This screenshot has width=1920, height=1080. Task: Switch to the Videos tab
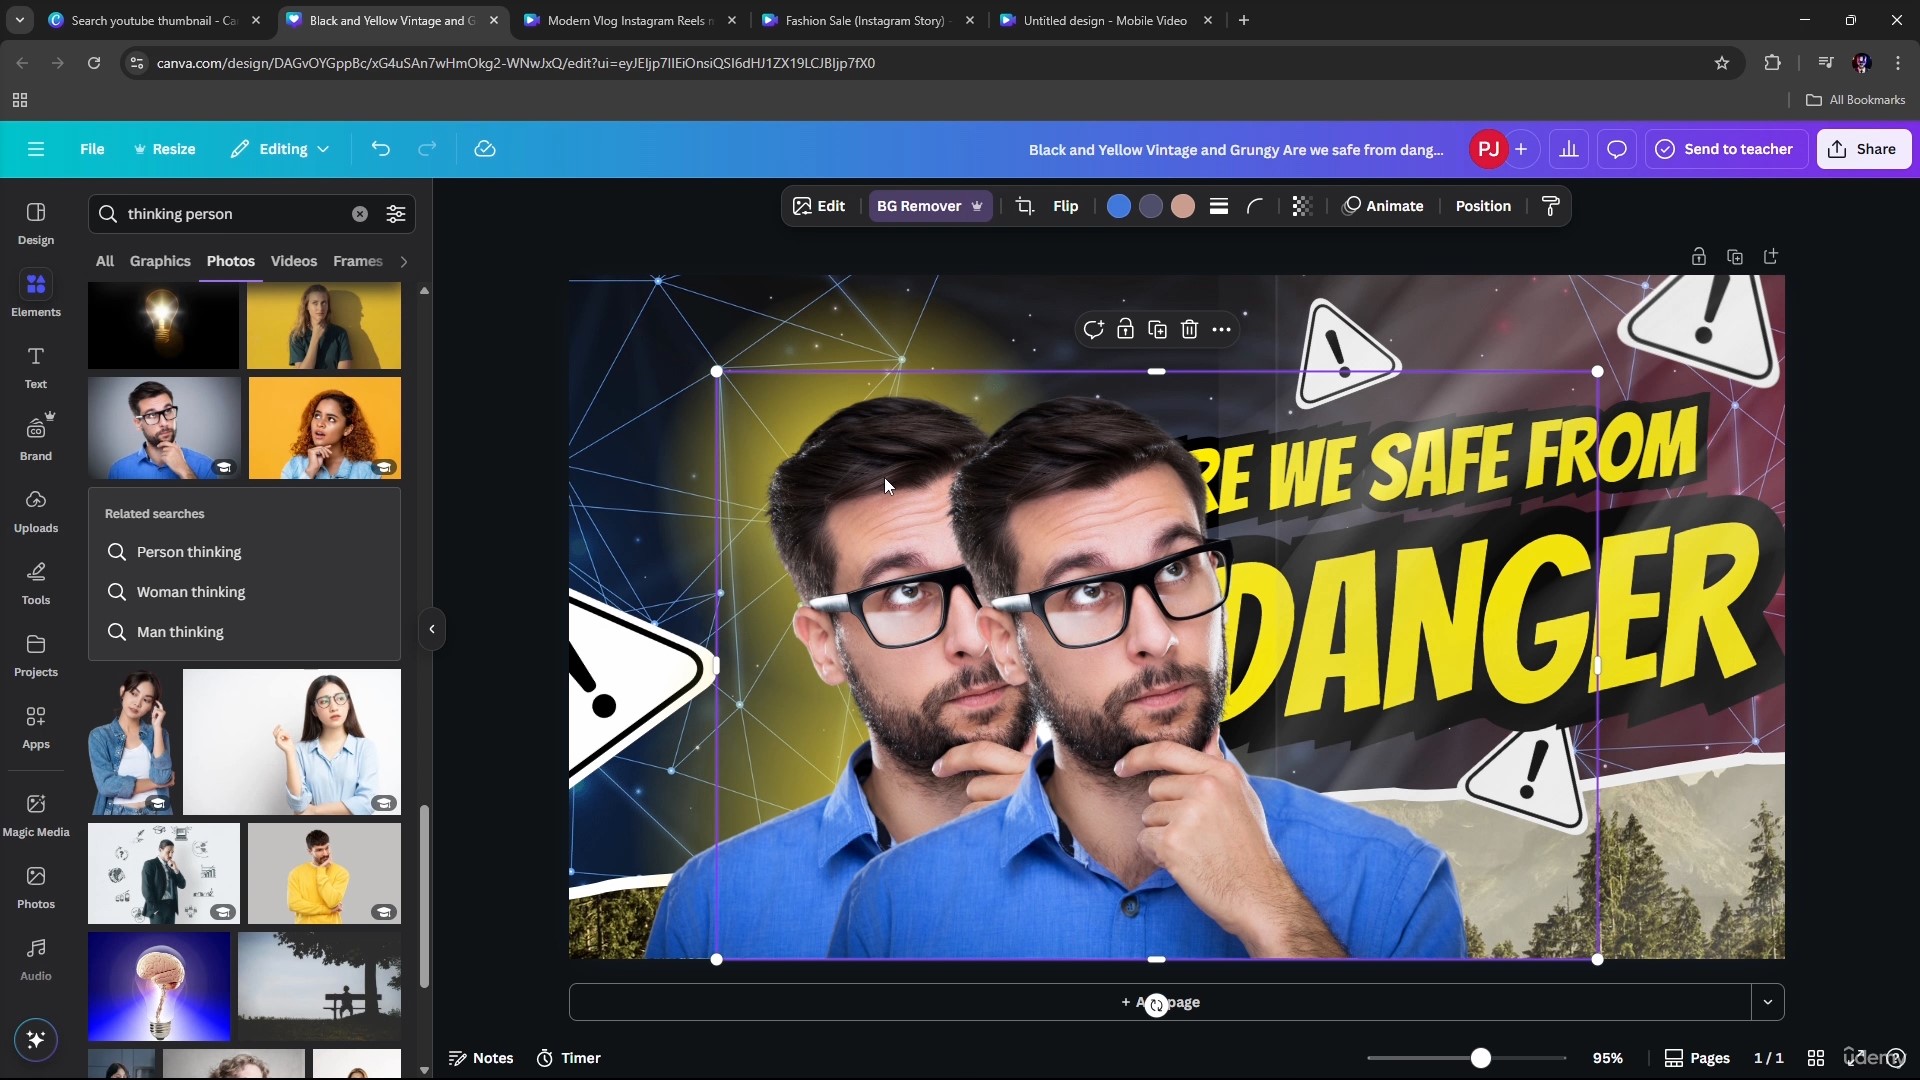(294, 261)
